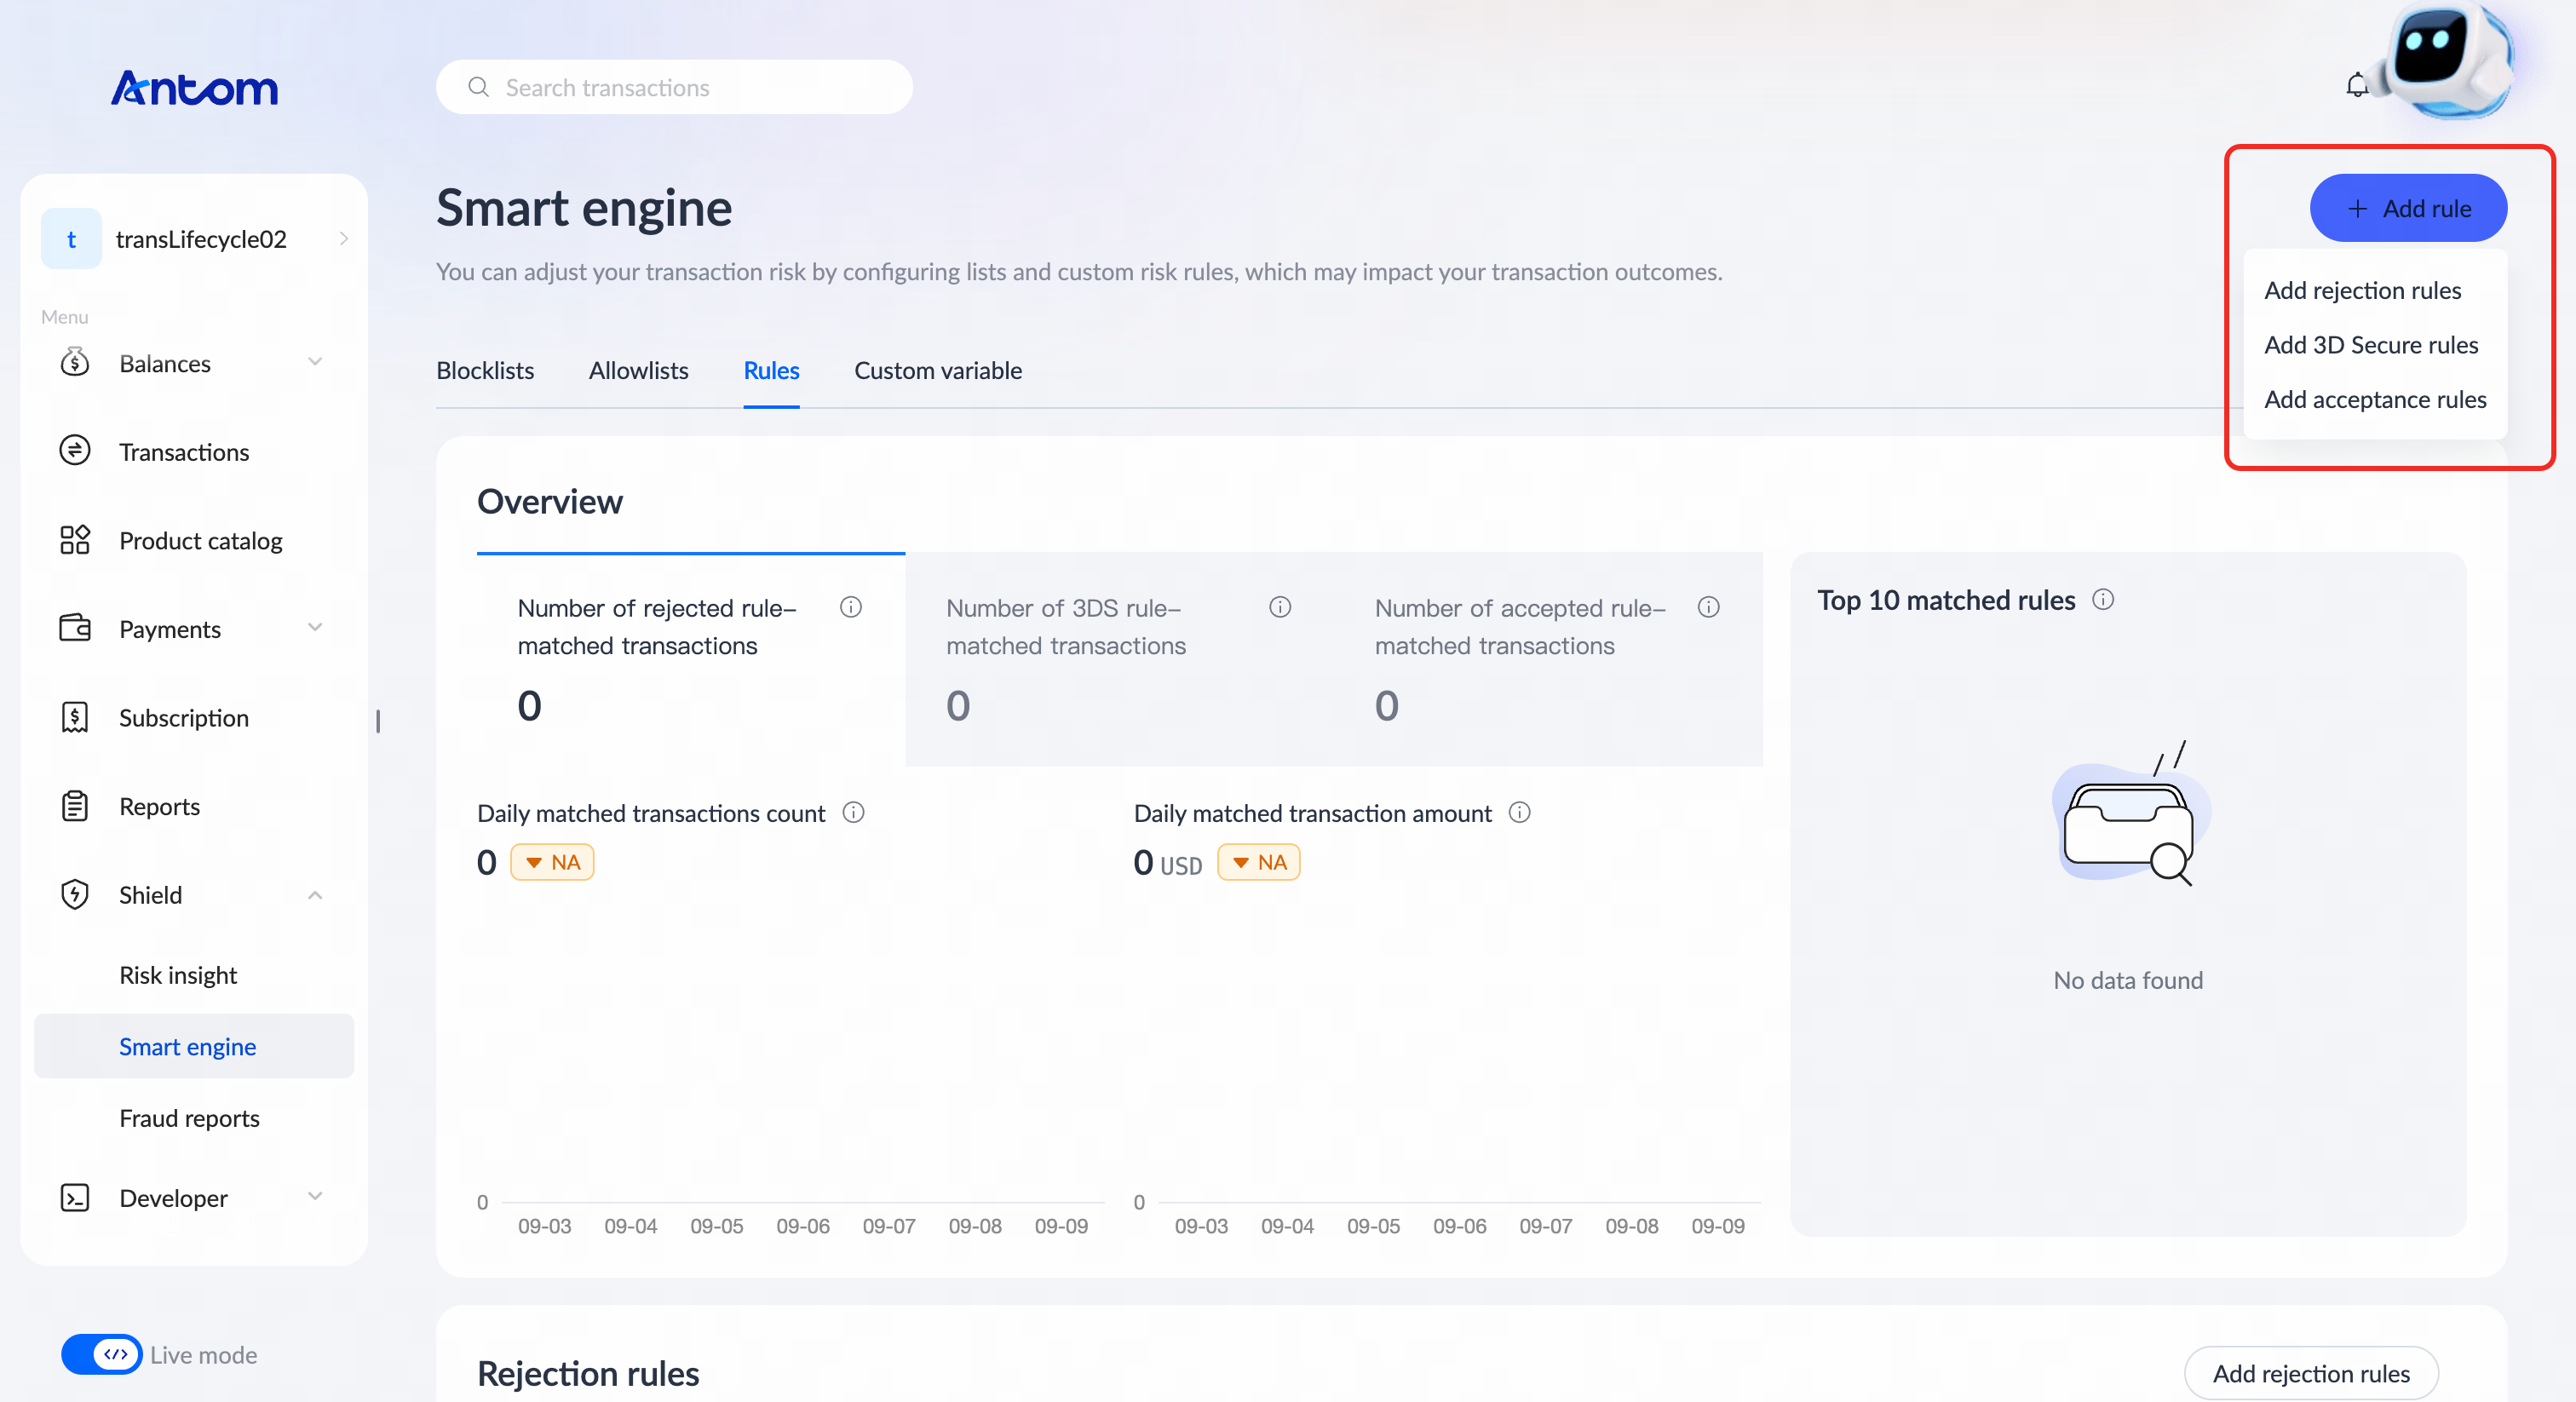
Task: Click the Transactions icon in sidebar
Action: tap(75, 451)
